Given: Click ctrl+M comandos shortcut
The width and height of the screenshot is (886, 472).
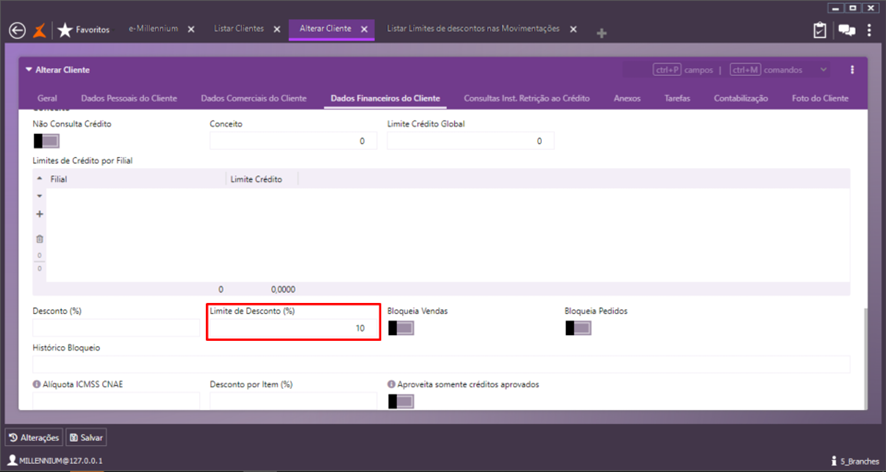Looking at the screenshot, I should pyautogui.click(x=766, y=70).
